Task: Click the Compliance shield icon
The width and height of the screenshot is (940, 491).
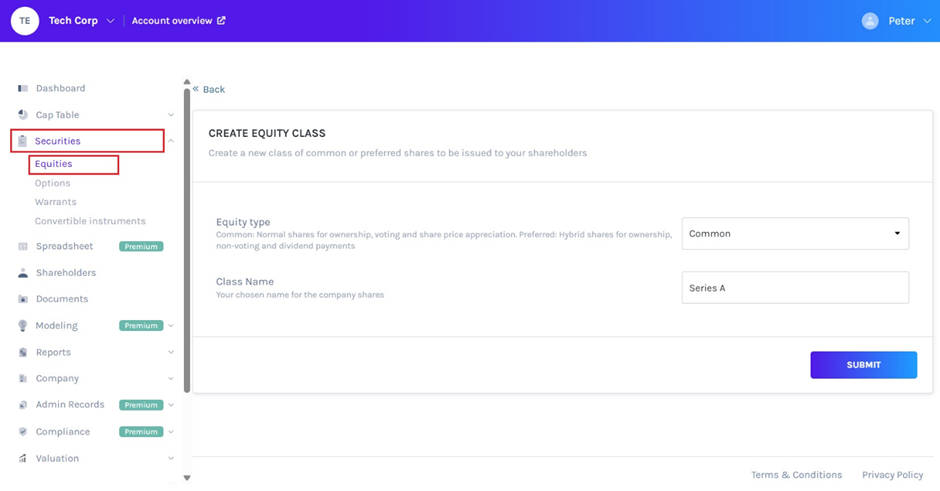Action: (x=23, y=432)
